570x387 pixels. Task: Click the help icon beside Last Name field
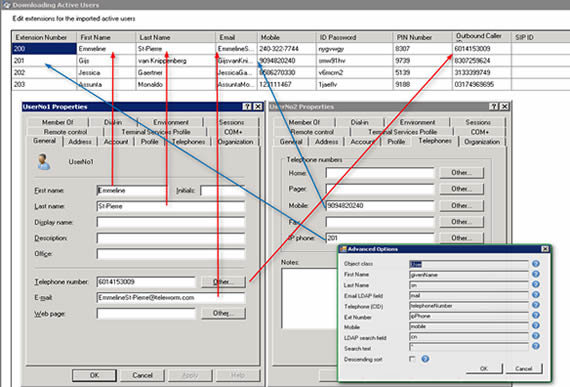click(x=536, y=285)
